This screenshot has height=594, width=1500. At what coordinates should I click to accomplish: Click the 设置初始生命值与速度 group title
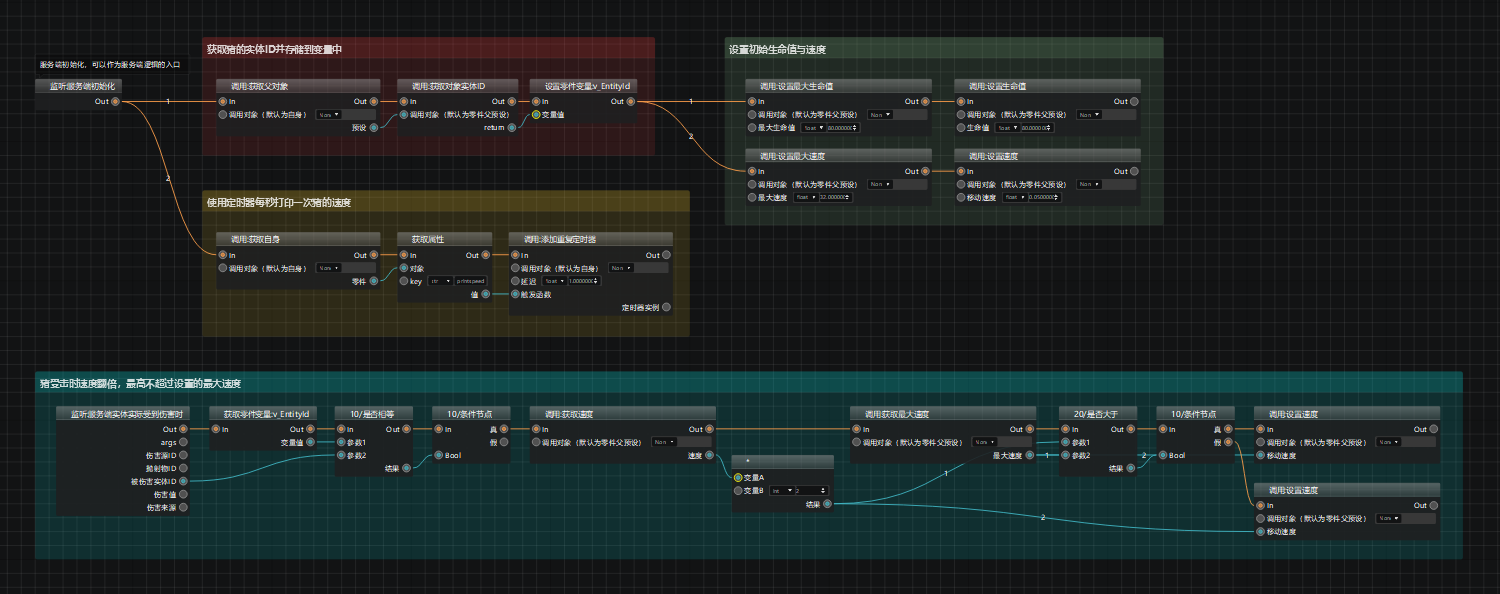click(777, 49)
